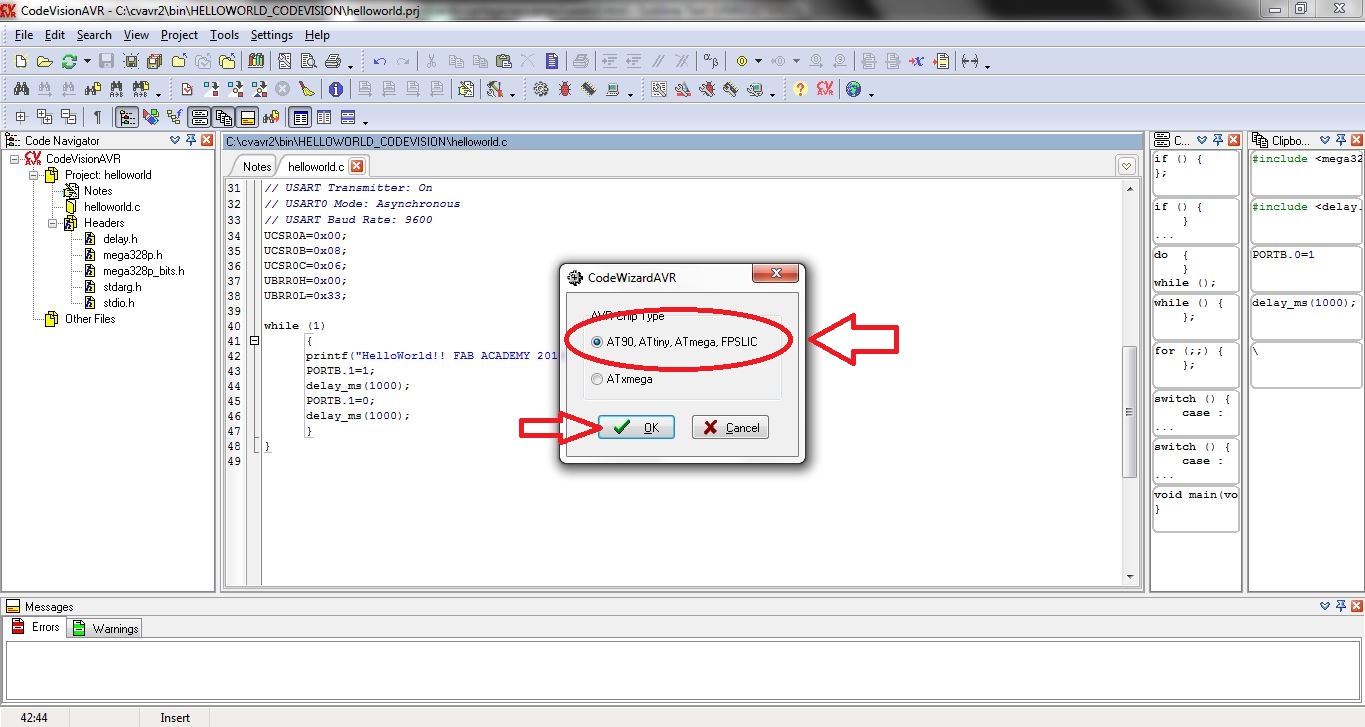Click the alpha-beta character icon
1365x727 pixels.
tap(710, 61)
